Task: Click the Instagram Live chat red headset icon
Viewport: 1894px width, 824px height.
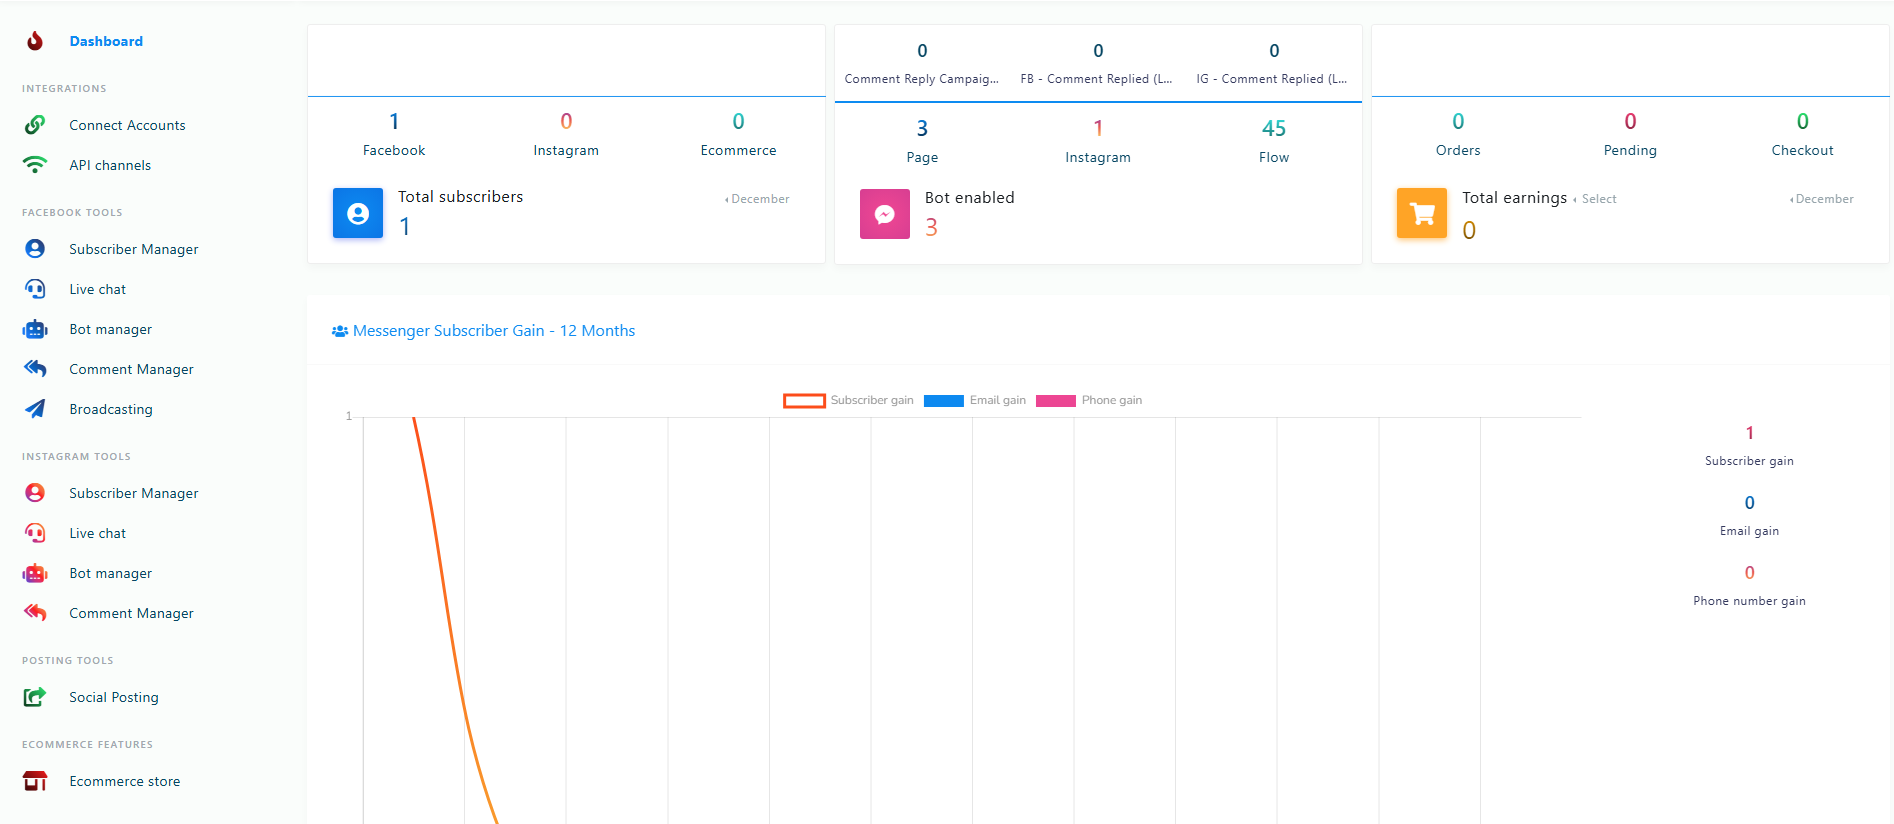Action: 35,533
